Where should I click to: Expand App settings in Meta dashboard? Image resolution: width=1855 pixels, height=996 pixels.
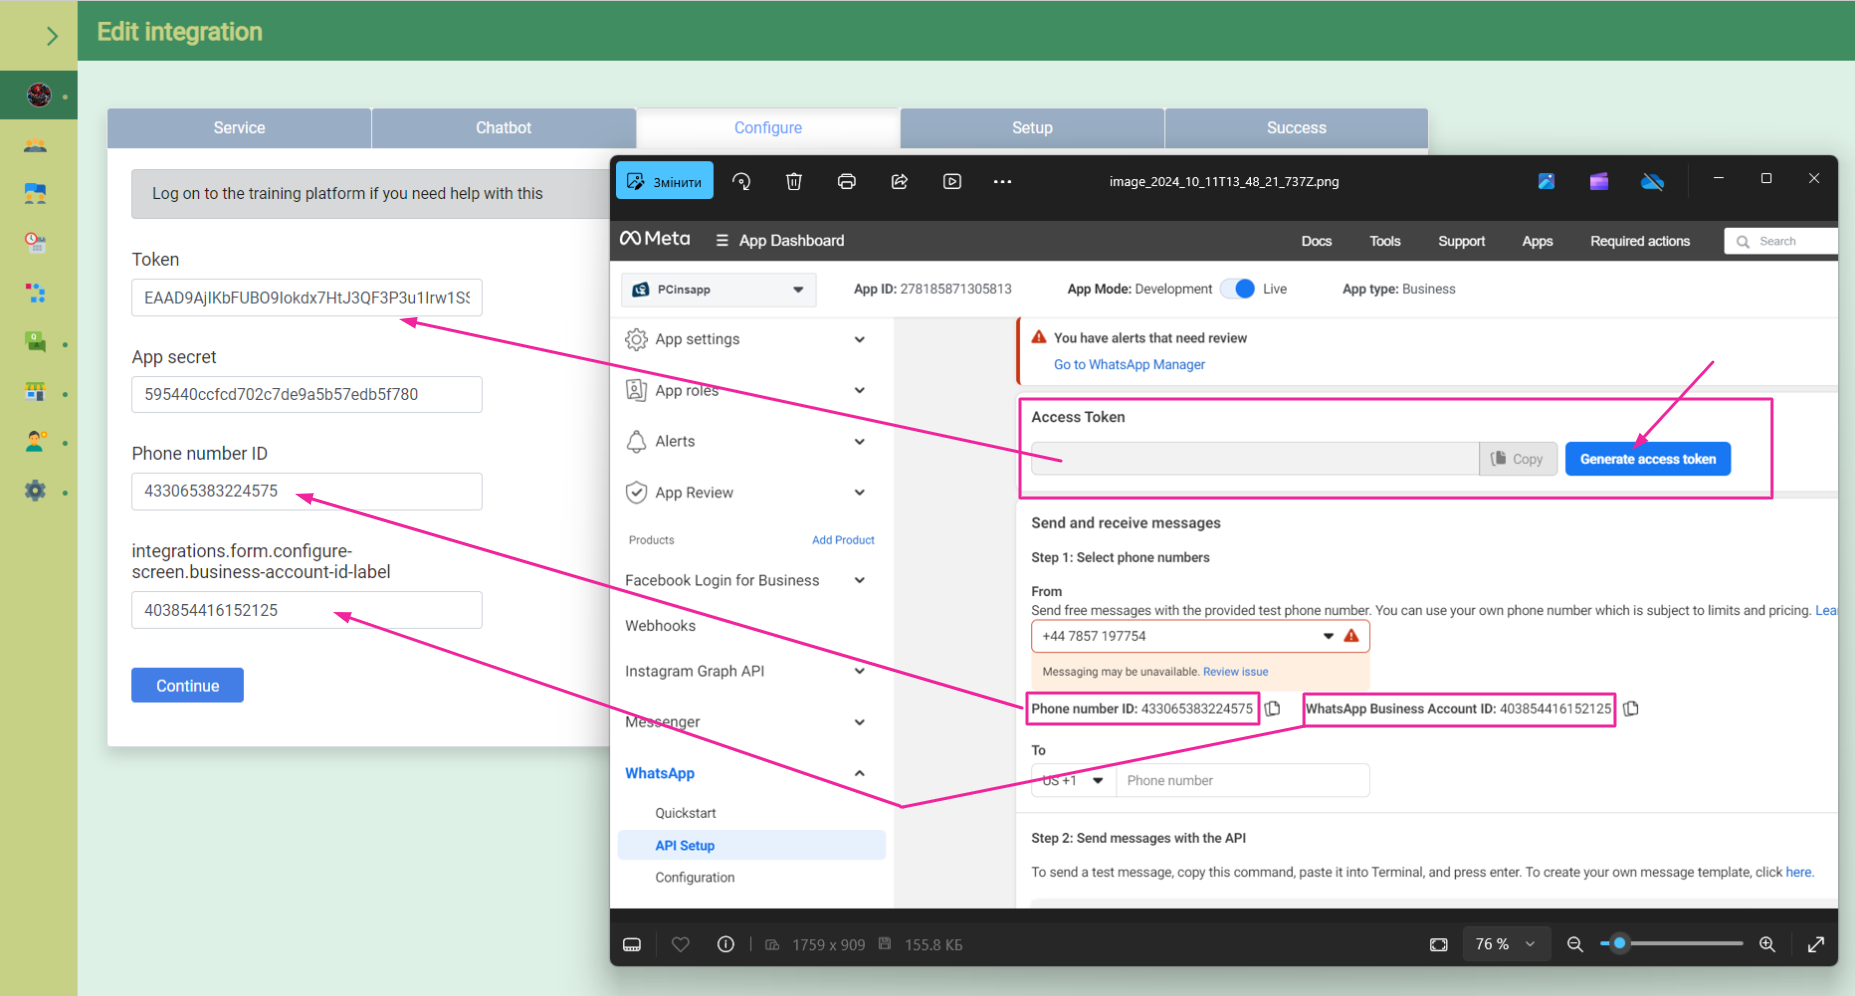[746, 339]
